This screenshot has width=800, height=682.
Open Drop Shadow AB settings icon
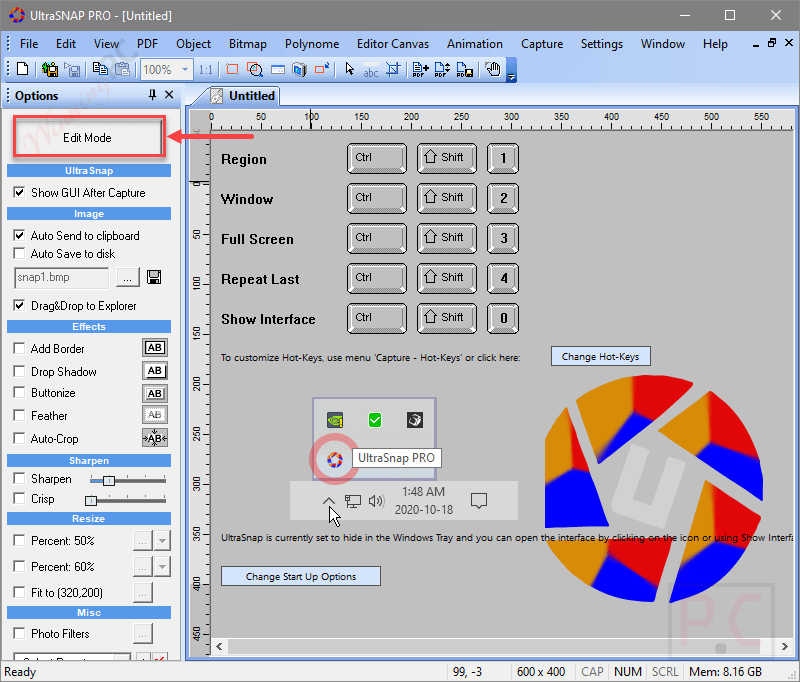[155, 371]
